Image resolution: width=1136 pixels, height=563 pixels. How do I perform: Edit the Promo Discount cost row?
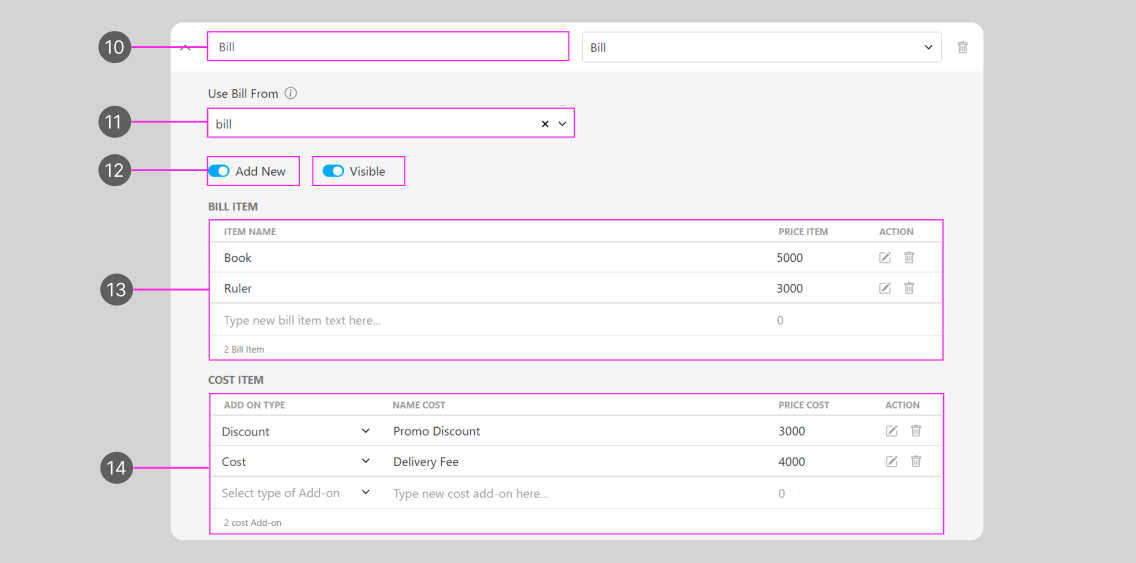click(x=891, y=431)
